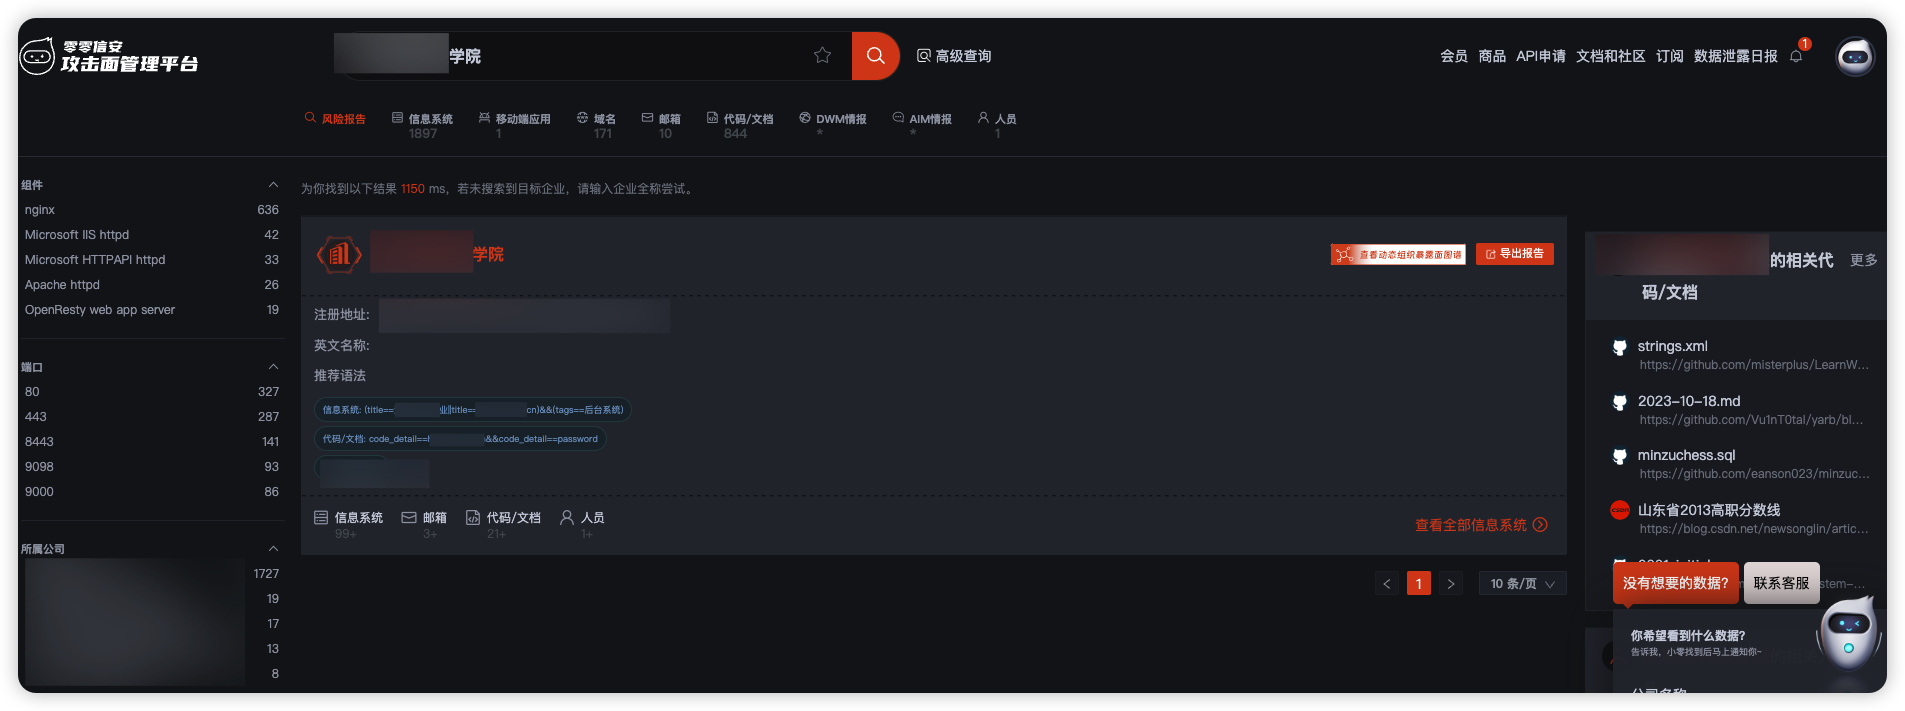Filter by nginx component
Image resolution: width=1905 pixels, height=711 pixels.
(40, 210)
